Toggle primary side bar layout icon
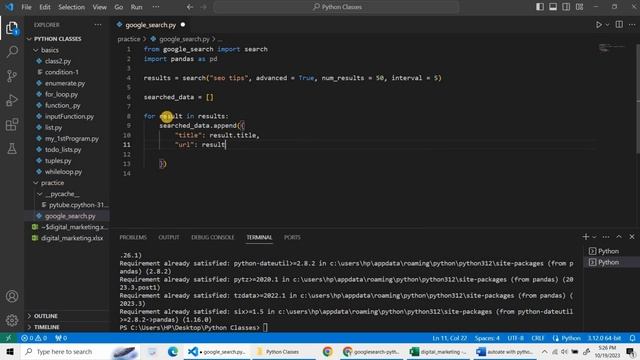 540,7
